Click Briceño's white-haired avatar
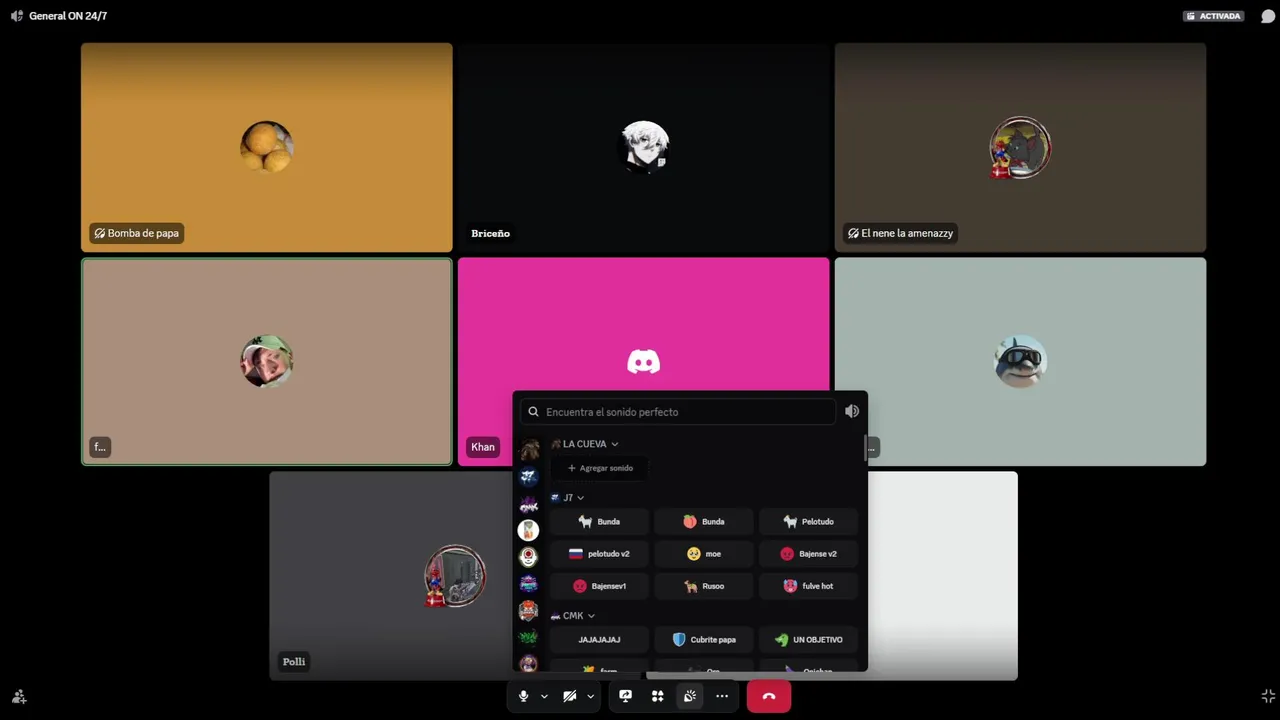The image size is (1280, 720). point(644,147)
